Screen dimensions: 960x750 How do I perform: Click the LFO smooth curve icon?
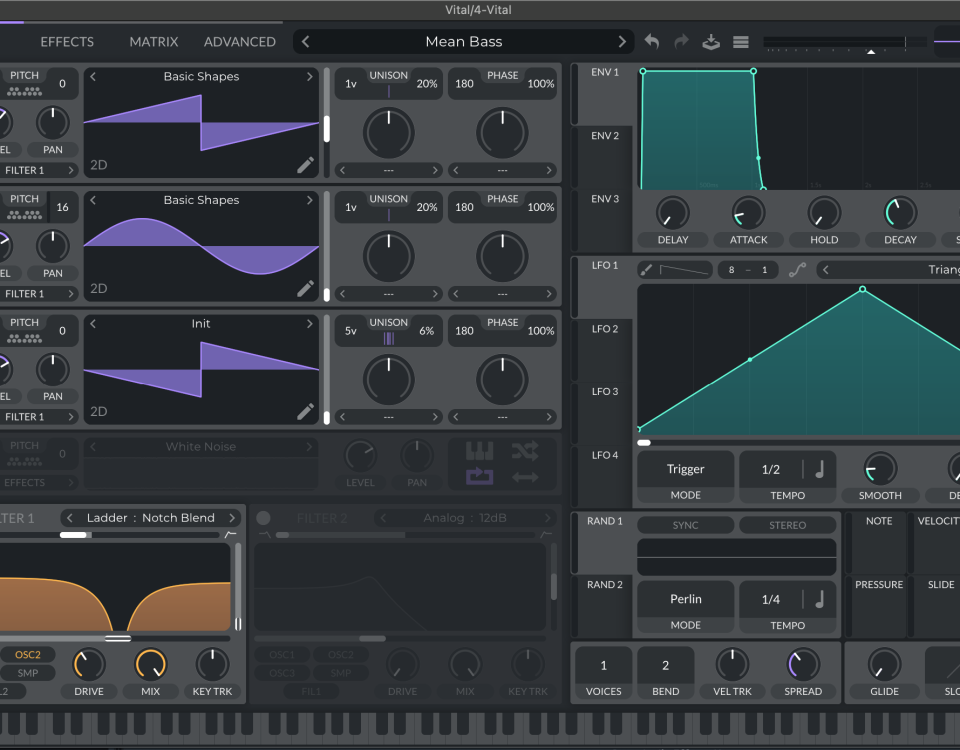point(797,270)
